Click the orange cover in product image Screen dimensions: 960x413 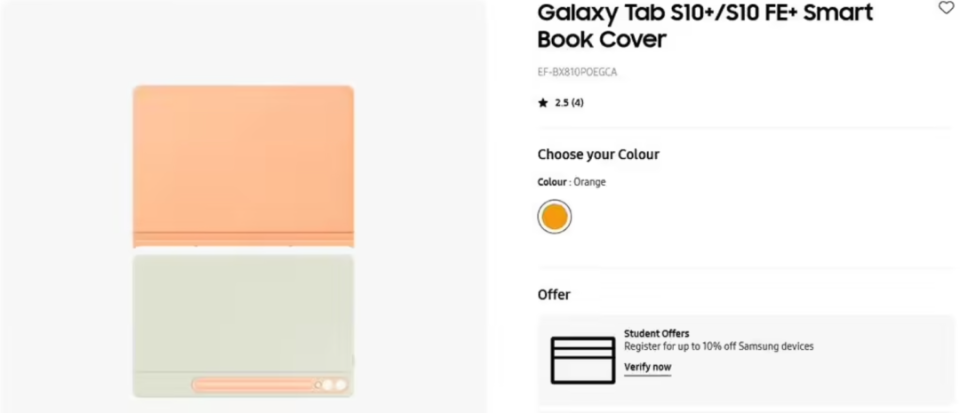tap(243, 160)
